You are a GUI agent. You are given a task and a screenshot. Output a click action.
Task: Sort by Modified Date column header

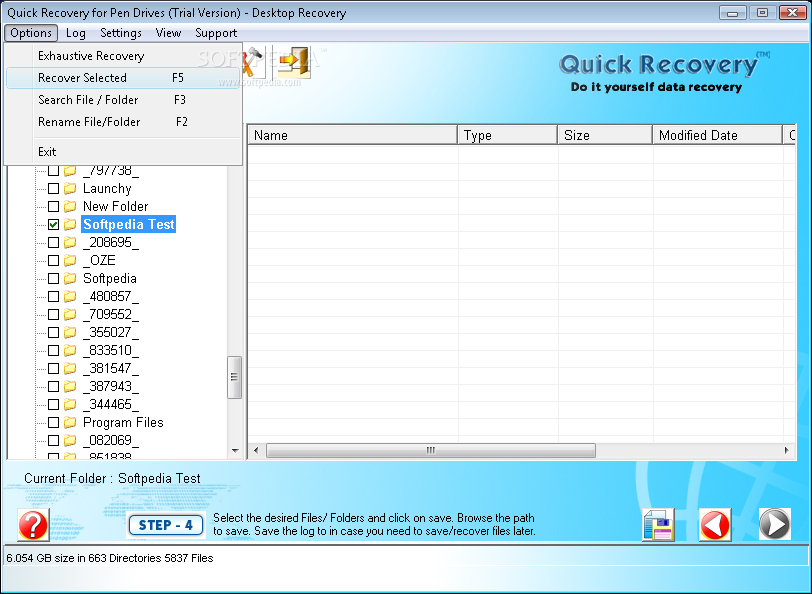tap(718, 135)
